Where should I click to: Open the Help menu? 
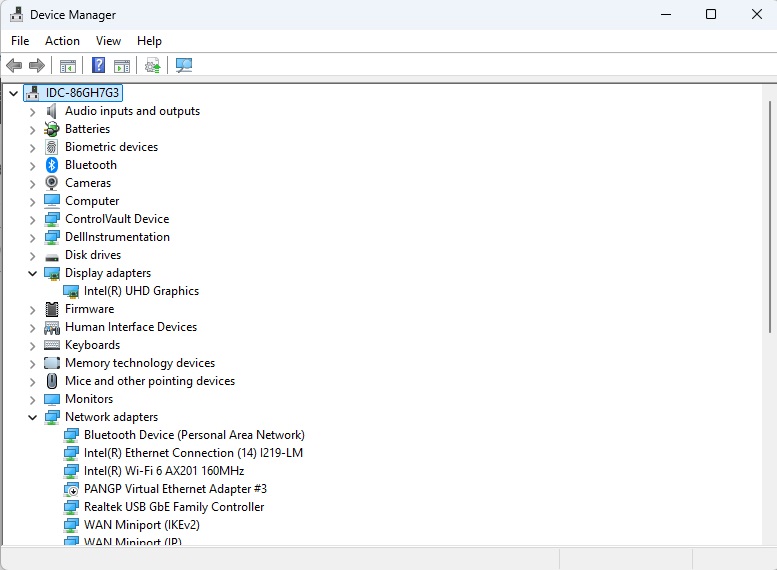(x=149, y=41)
